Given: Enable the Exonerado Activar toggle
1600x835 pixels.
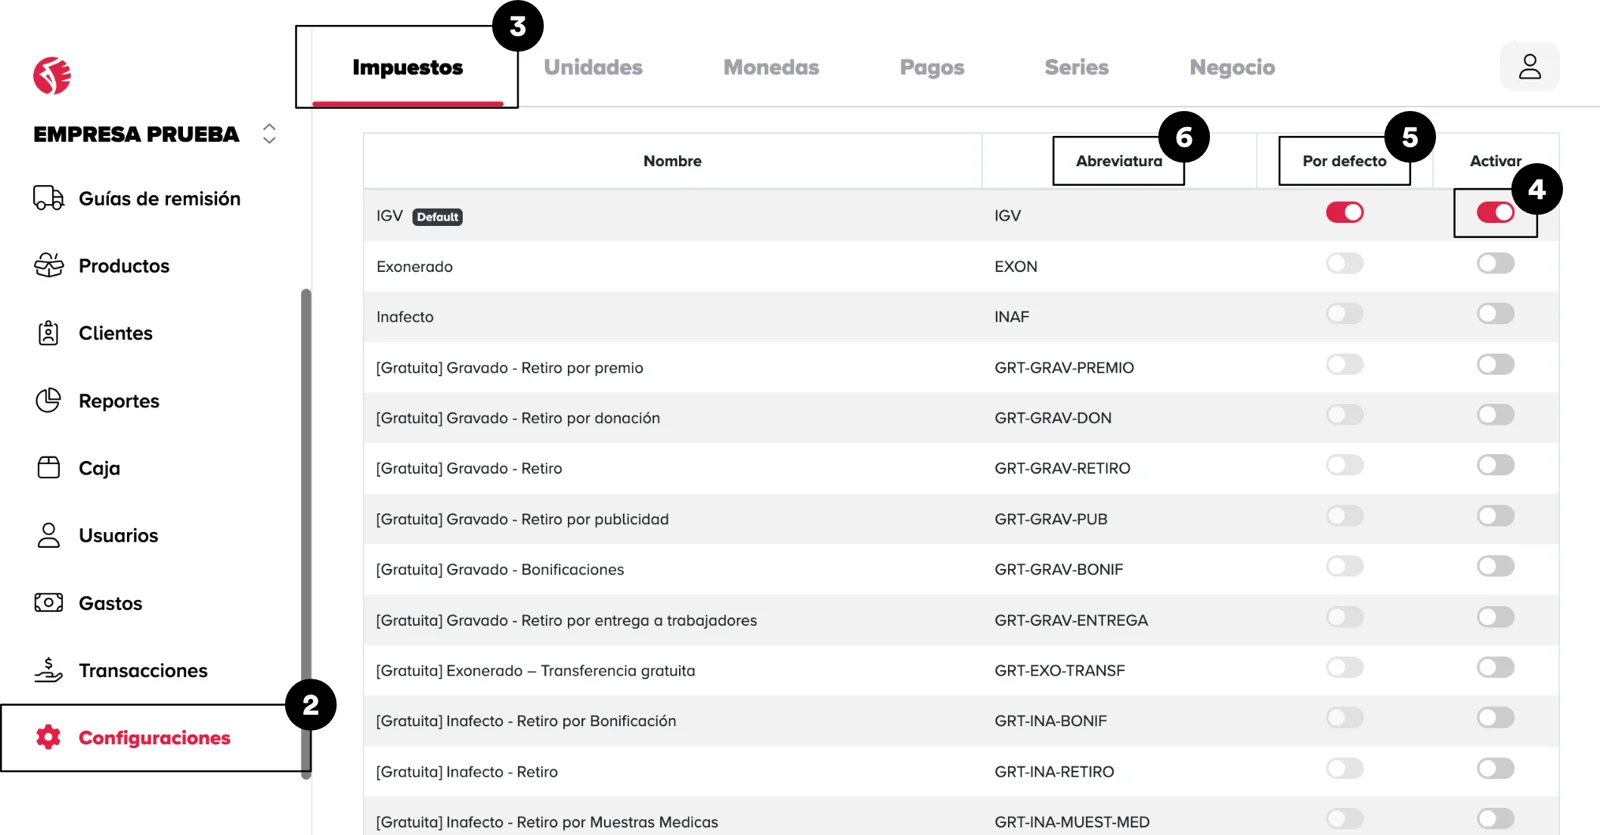Looking at the screenshot, I should tap(1495, 263).
